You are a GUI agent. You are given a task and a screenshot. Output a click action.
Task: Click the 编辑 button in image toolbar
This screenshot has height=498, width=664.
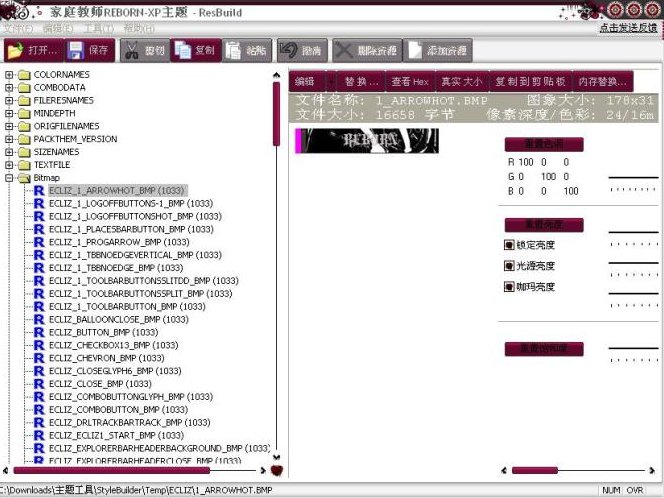[307, 81]
